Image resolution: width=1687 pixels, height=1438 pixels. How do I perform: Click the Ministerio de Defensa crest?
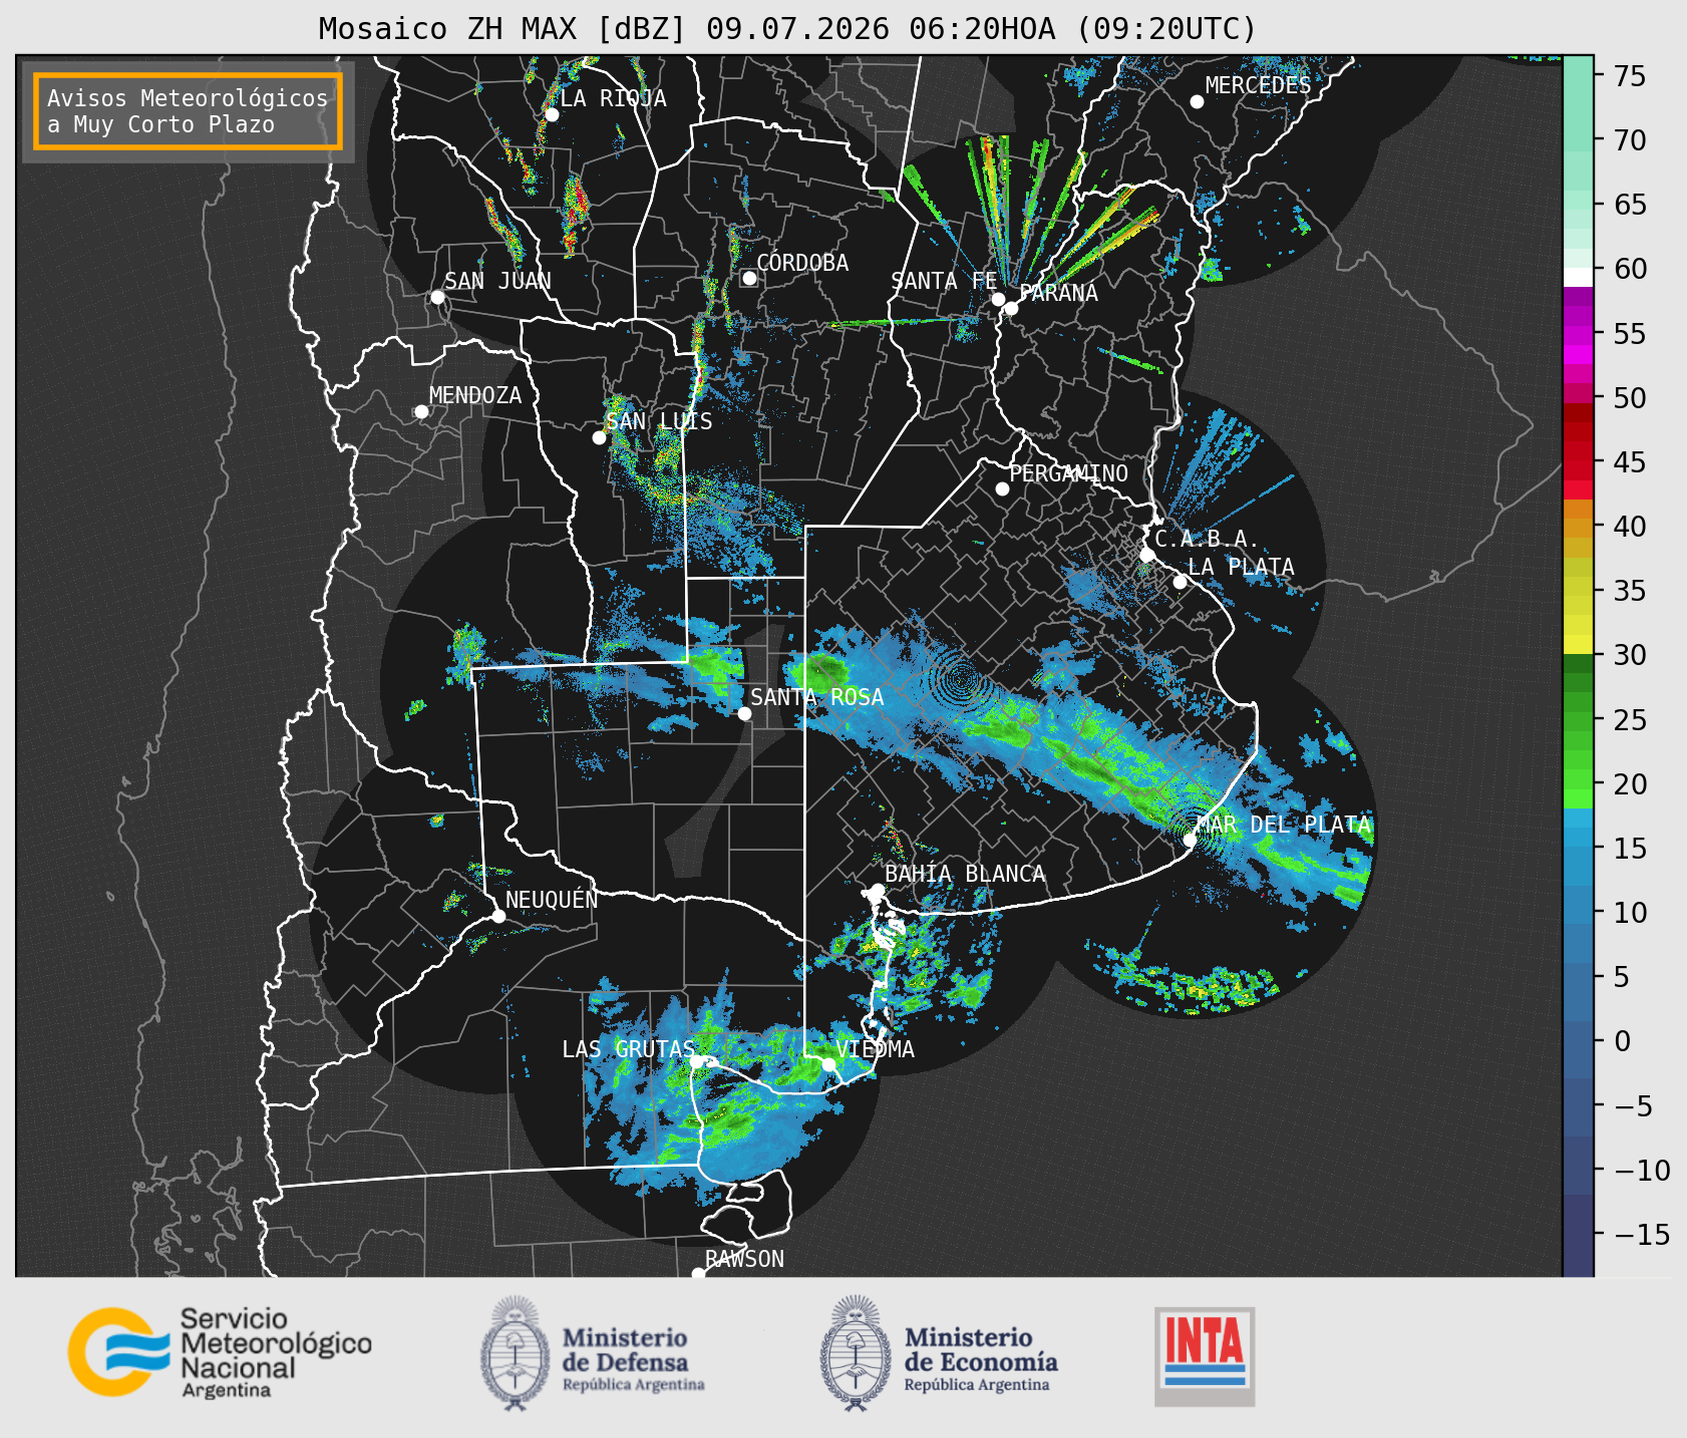tap(515, 1353)
